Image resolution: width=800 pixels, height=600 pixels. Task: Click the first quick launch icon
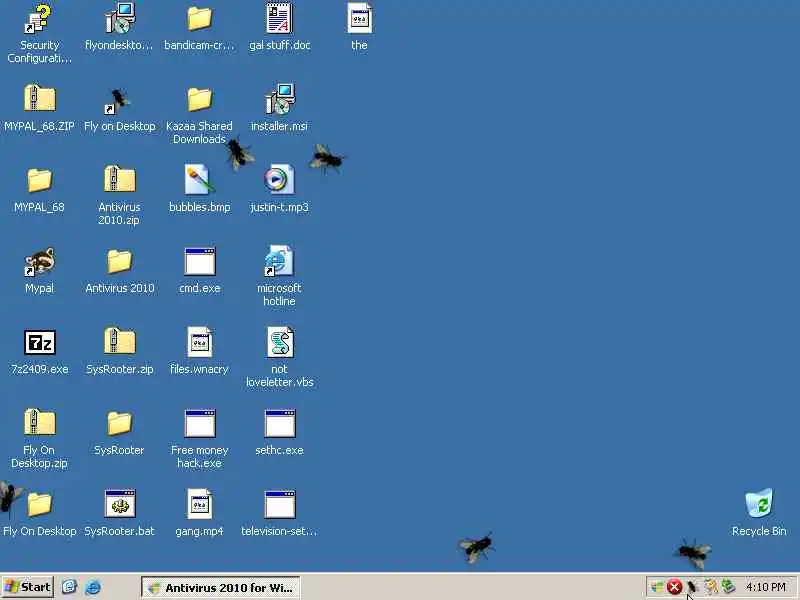[69, 587]
